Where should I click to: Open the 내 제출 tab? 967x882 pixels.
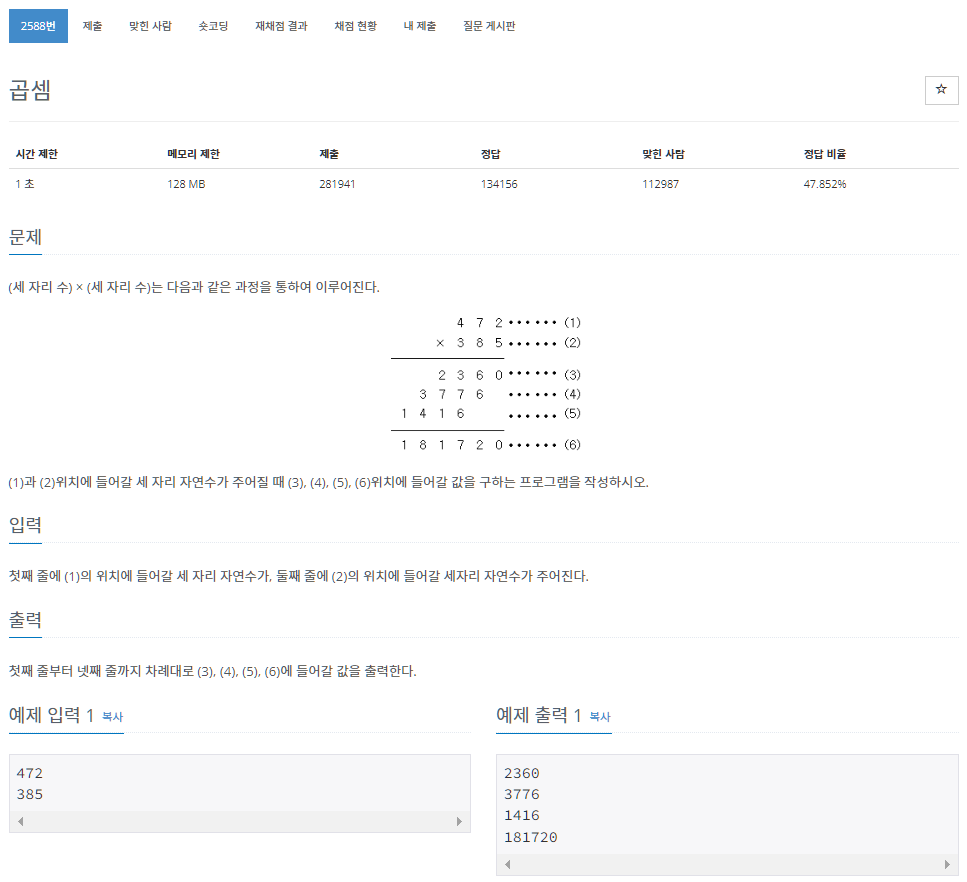click(419, 26)
